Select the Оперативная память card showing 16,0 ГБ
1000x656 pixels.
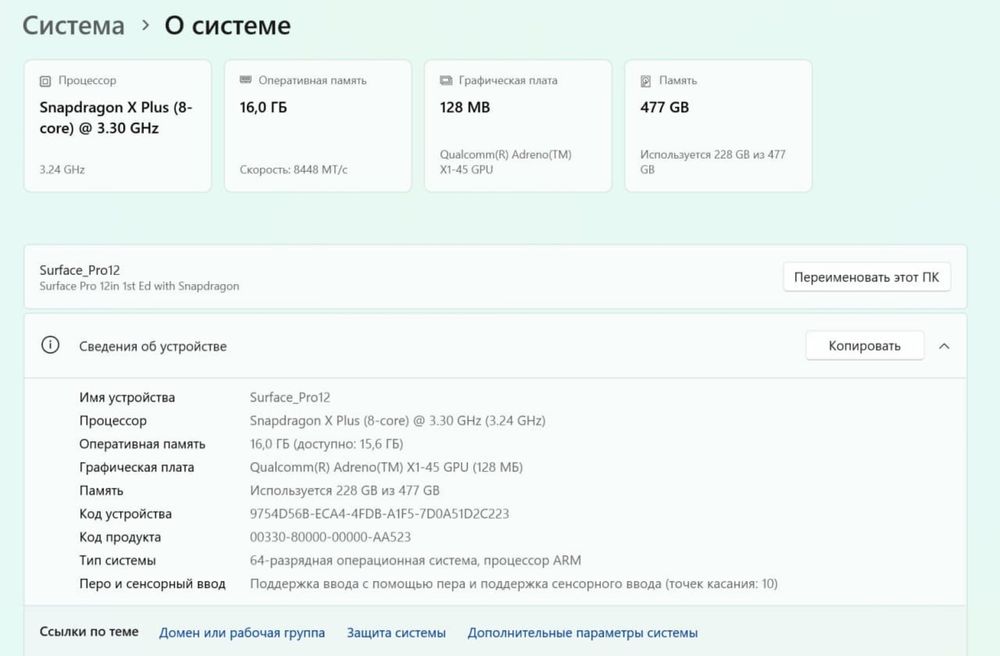point(318,126)
